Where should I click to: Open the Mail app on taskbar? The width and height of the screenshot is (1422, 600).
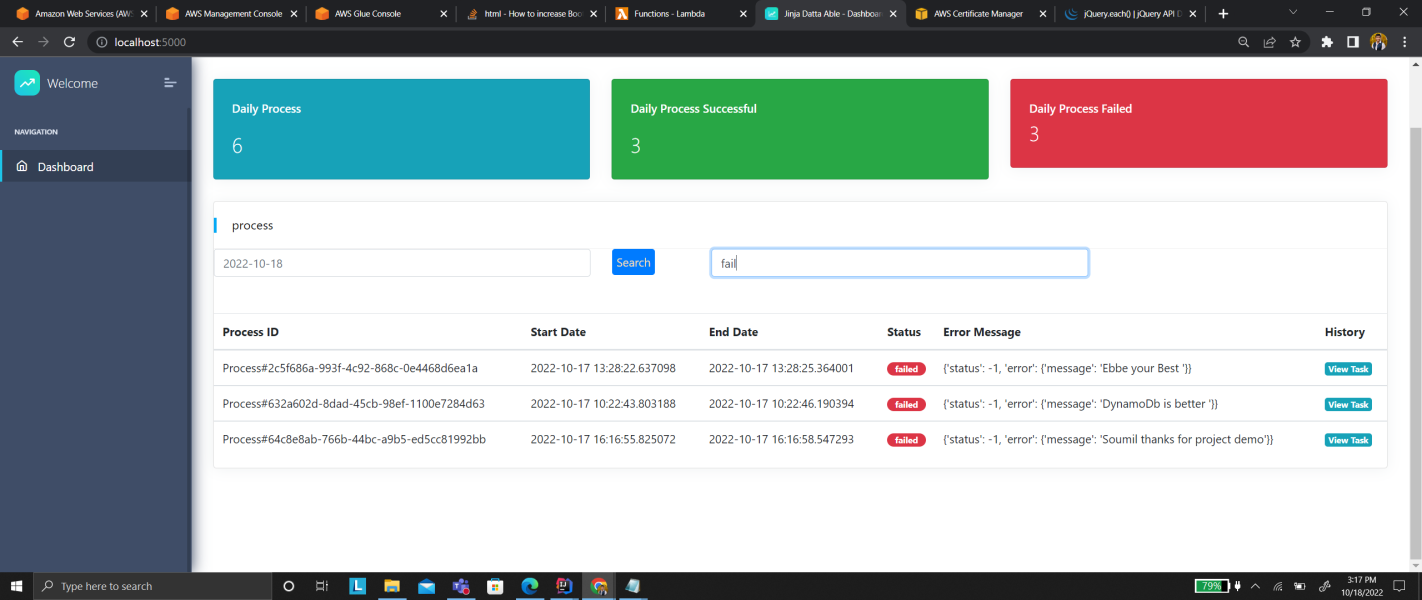427,586
